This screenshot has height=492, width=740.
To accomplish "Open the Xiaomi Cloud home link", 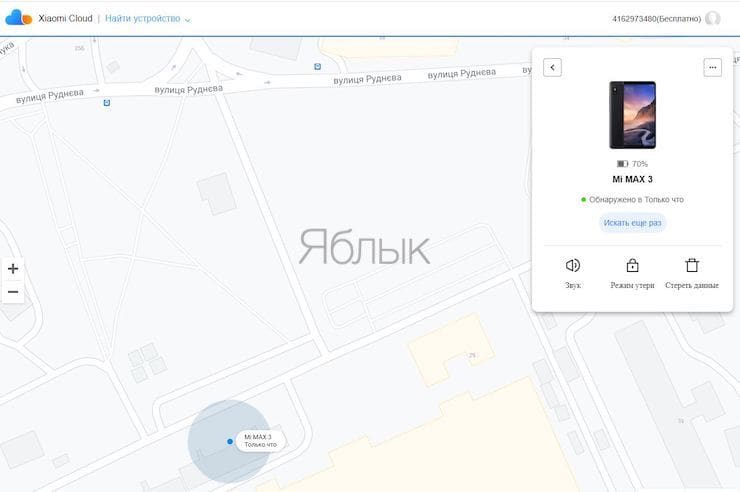I will 65,18.
